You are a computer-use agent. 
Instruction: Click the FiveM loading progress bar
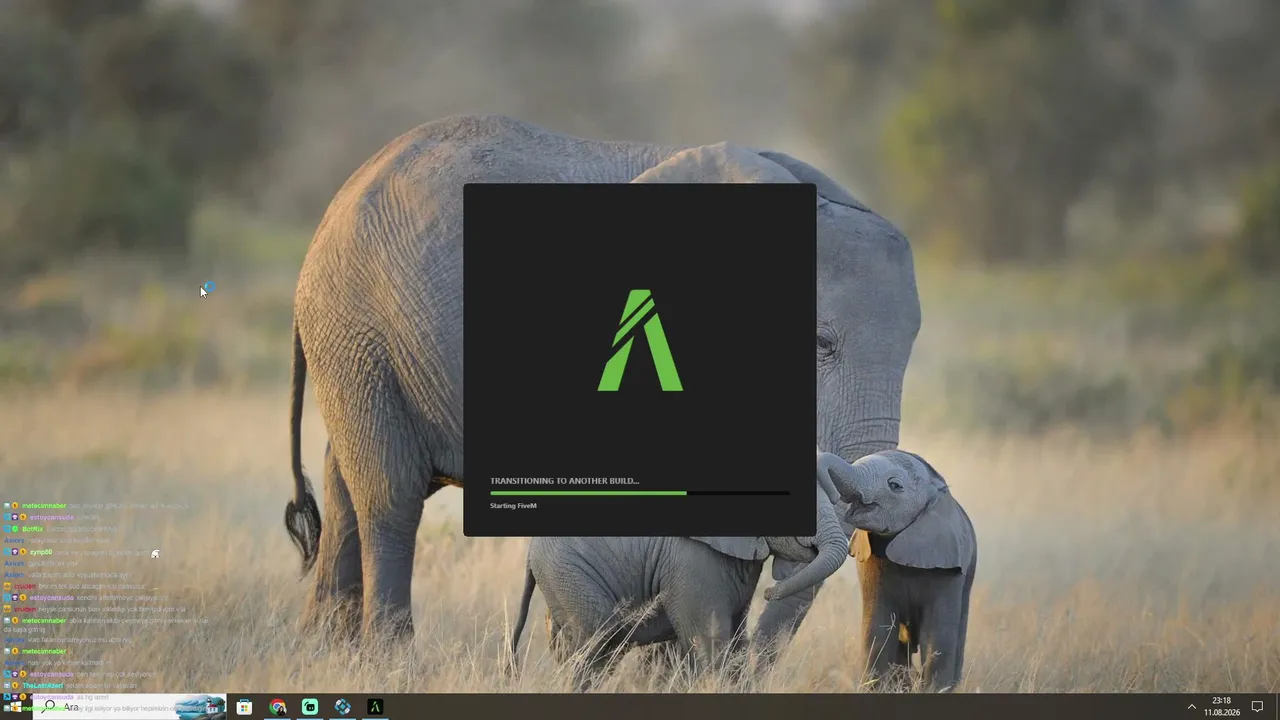pos(640,493)
